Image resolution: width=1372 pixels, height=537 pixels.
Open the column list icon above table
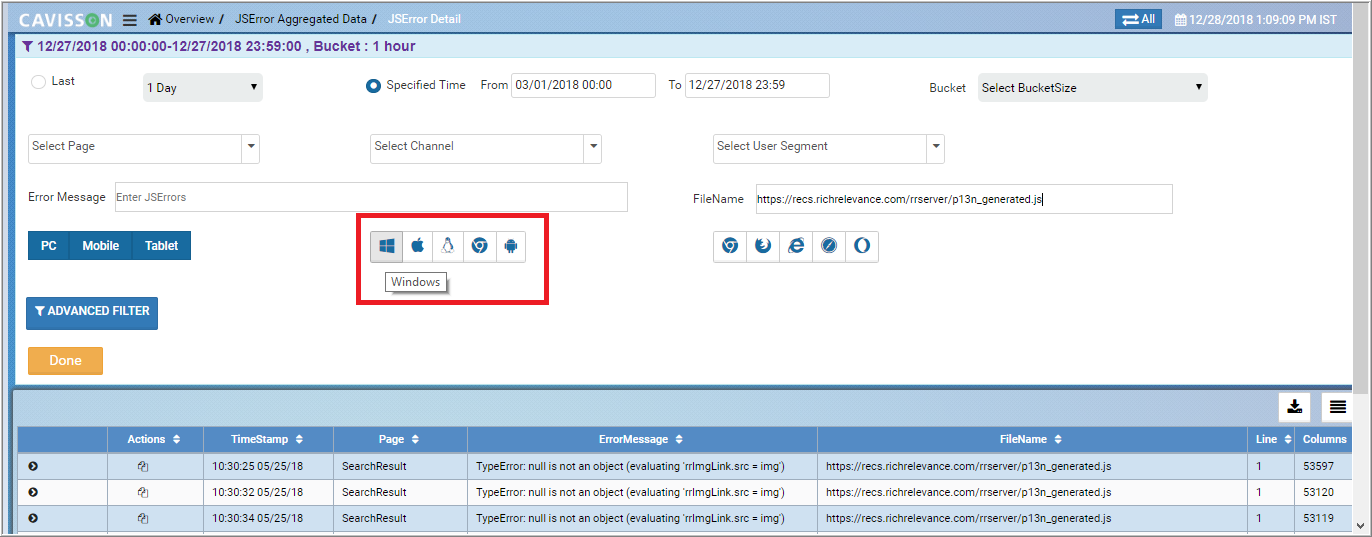[x=1338, y=407]
